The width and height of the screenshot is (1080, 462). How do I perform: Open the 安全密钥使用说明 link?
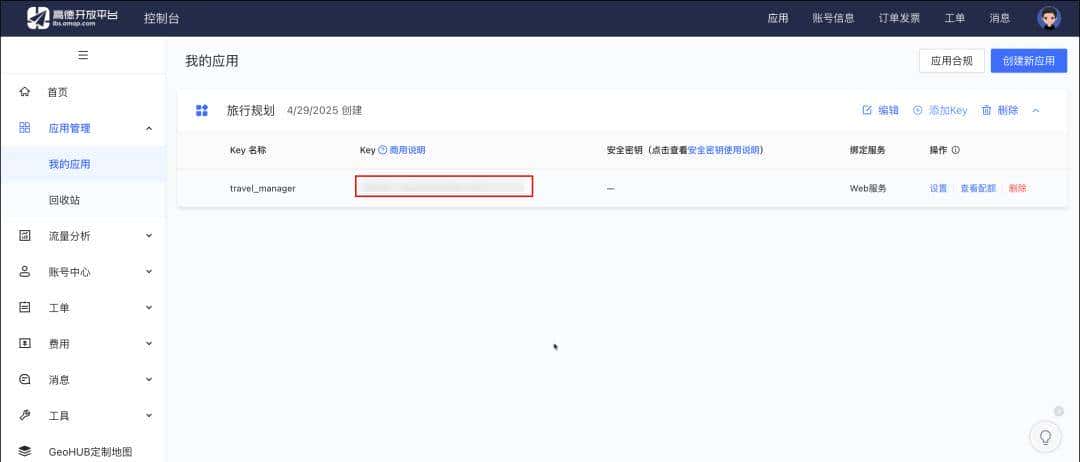(723, 149)
